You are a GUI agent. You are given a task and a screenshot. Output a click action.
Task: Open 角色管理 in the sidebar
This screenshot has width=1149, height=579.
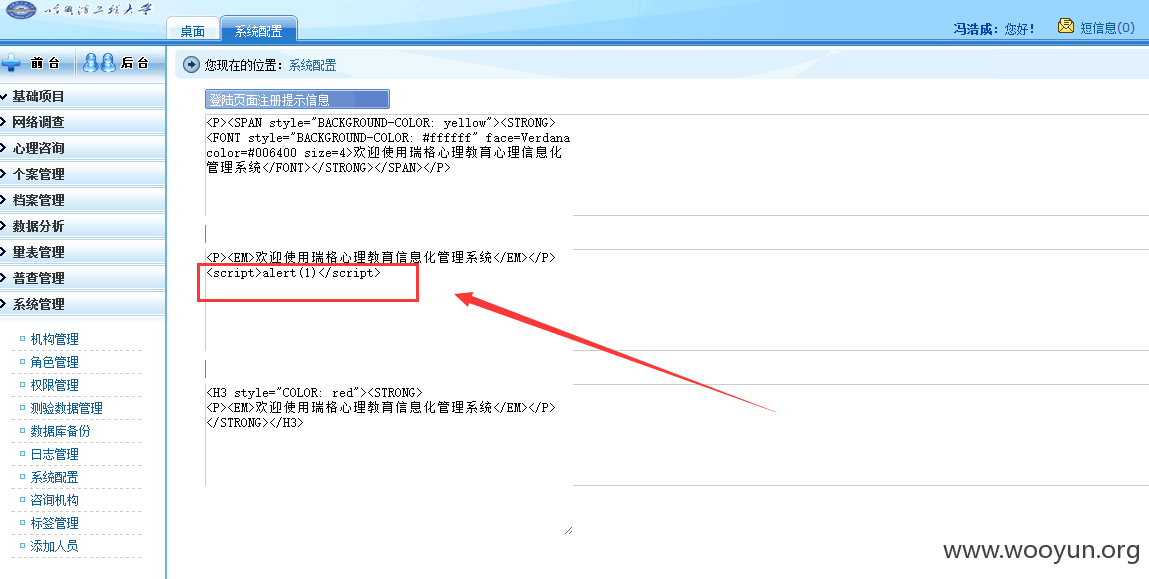54,362
